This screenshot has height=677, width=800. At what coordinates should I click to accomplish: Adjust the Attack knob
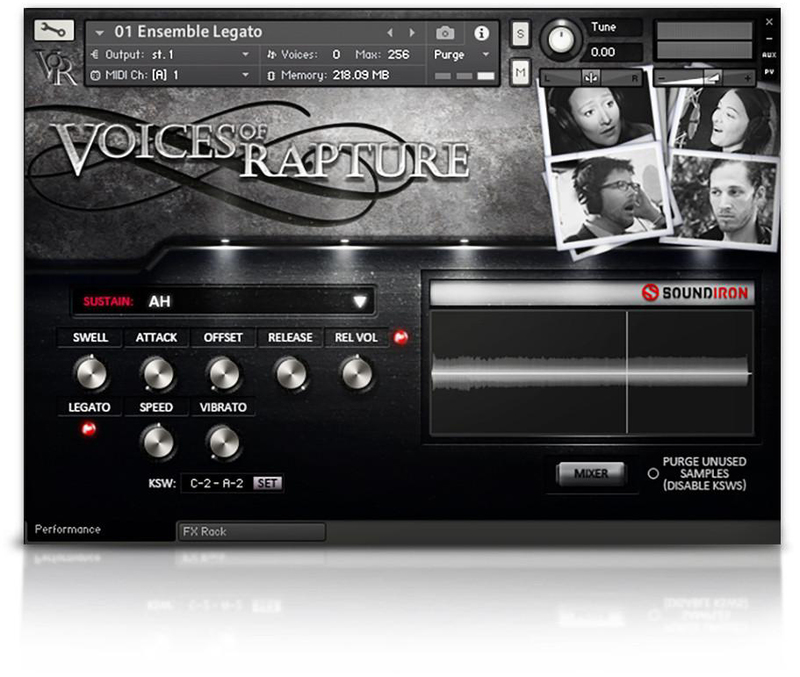[158, 374]
